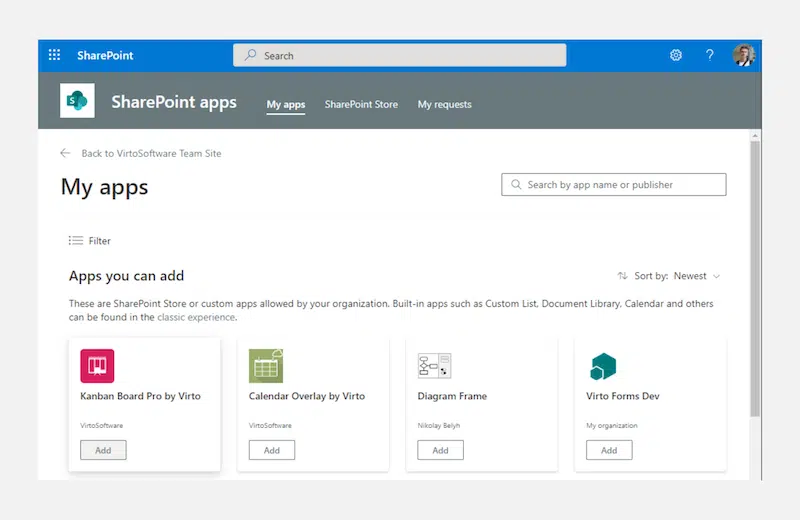This screenshot has width=800, height=520.
Task: Click the SharePoint apps logo tile
Action: click(x=77, y=101)
